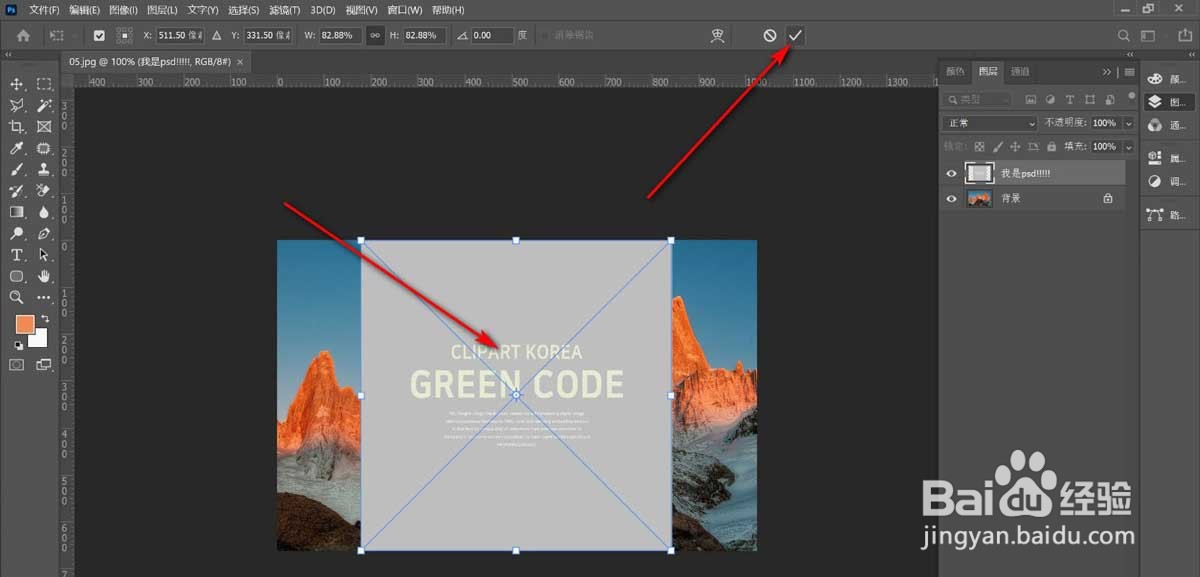Select the Healing Brush tool
Screen dimensions: 1200x577
coord(44,148)
